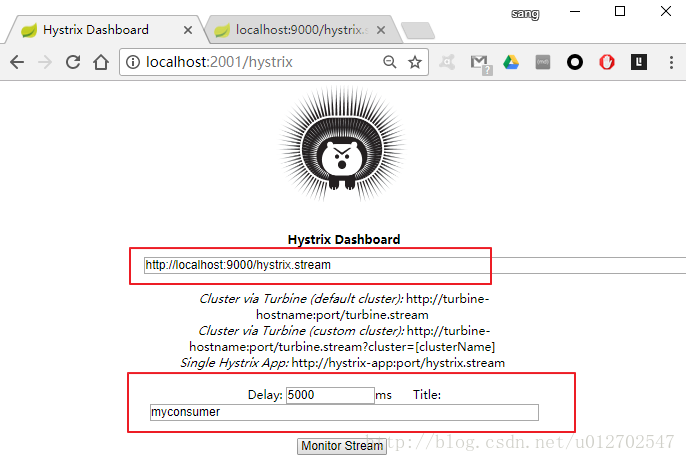Click the sang profile button
686x462 pixels.
(525, 14)
